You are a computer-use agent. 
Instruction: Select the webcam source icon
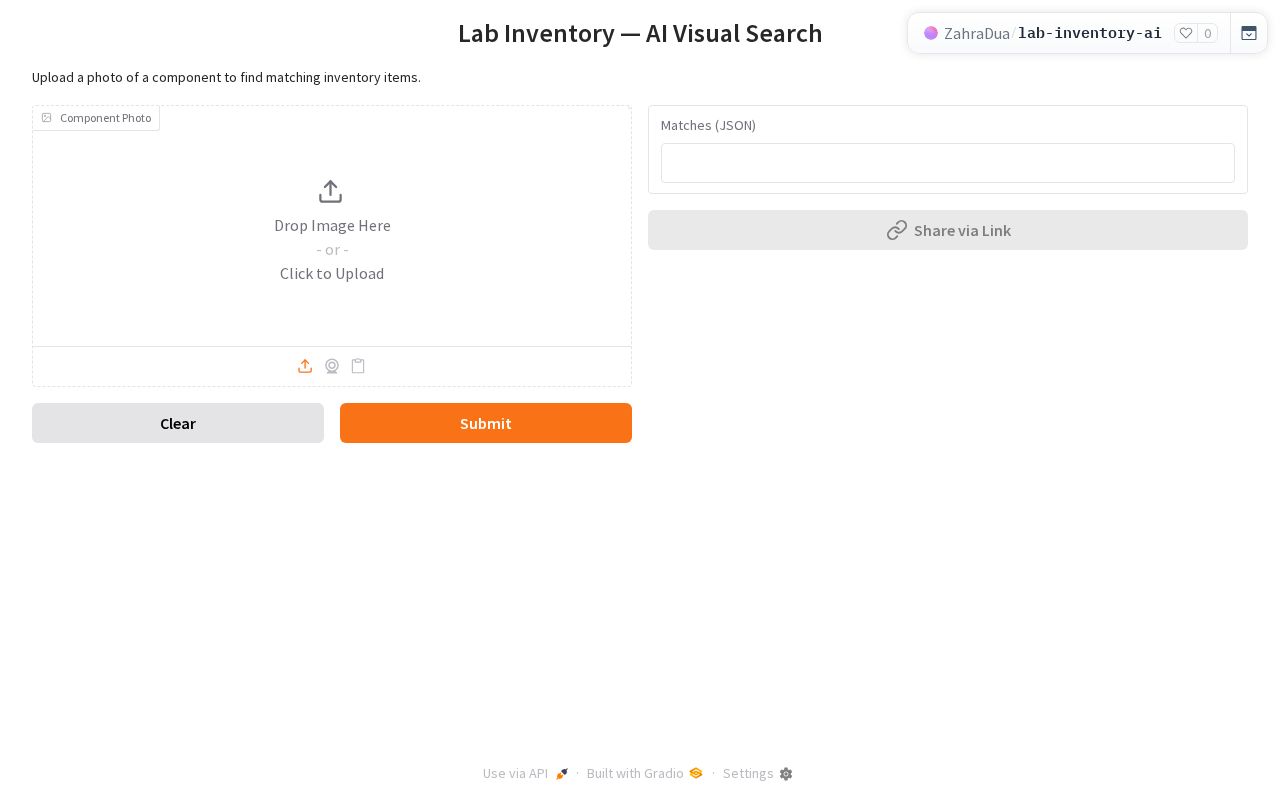(332, 366)
